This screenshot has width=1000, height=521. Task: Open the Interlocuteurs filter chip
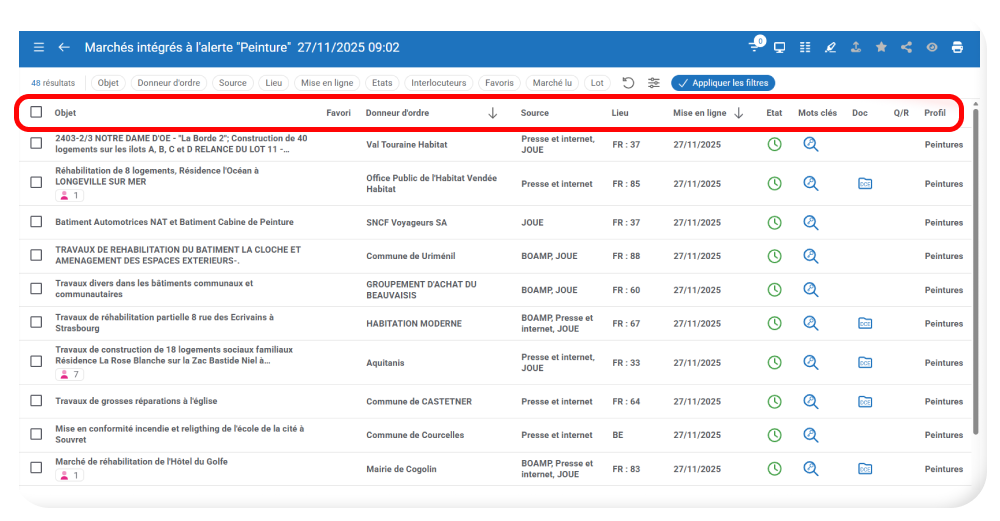coord(438,83)
